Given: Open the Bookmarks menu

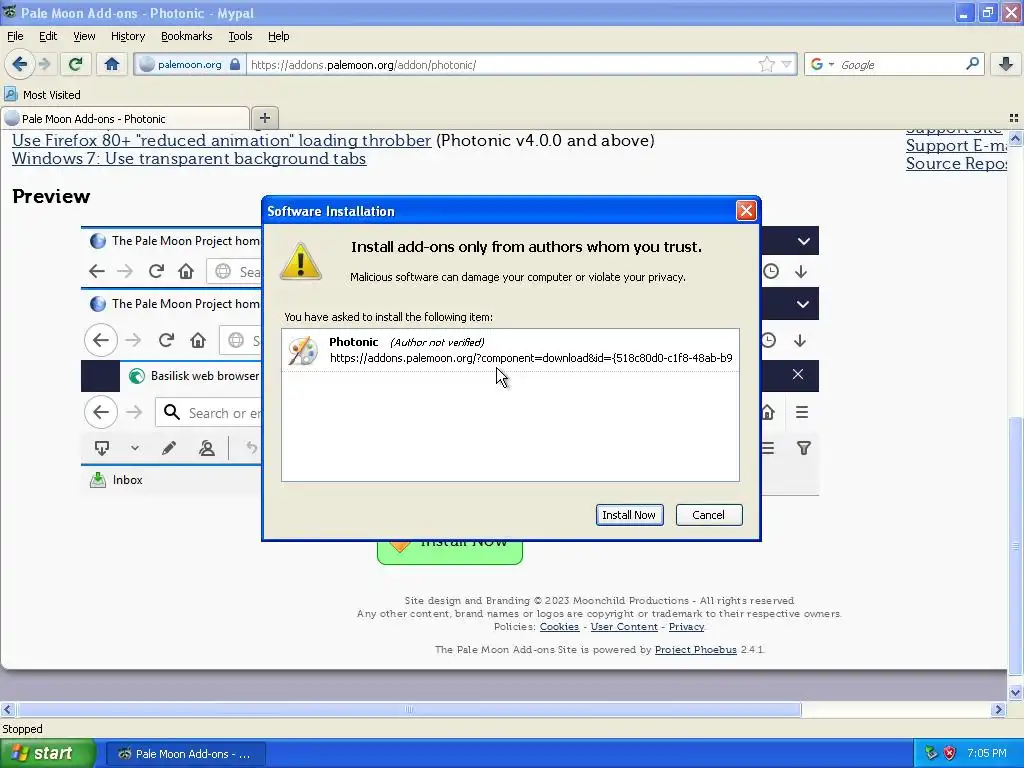Looking at the screenshot, I should 187,36.
